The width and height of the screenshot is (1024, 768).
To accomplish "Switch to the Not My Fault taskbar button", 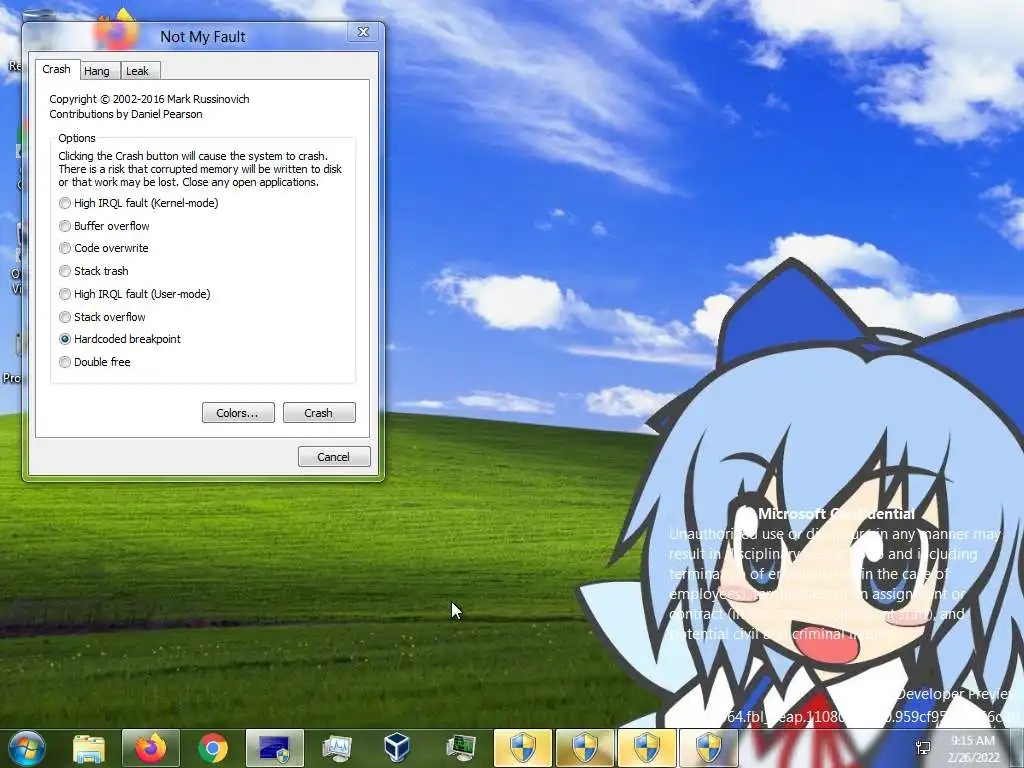I will click(275, 748).
